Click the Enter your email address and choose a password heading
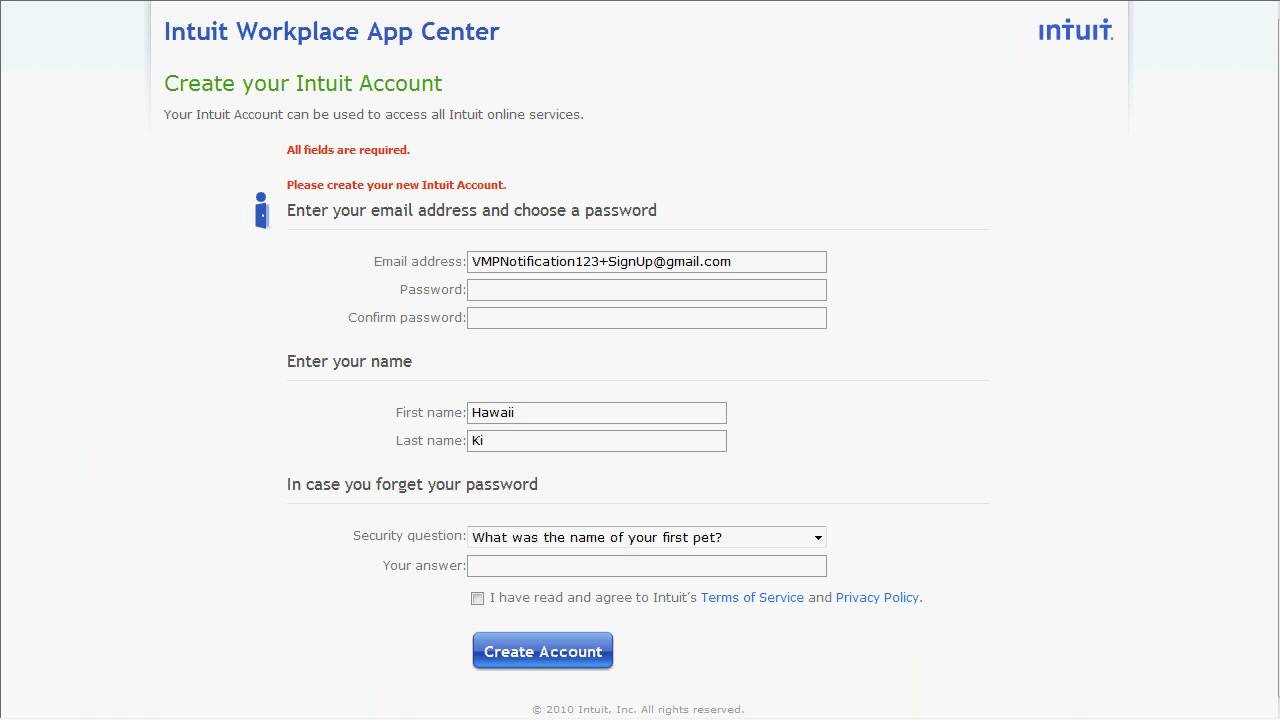Screen dimensions: 1280x720 [472, 210]
